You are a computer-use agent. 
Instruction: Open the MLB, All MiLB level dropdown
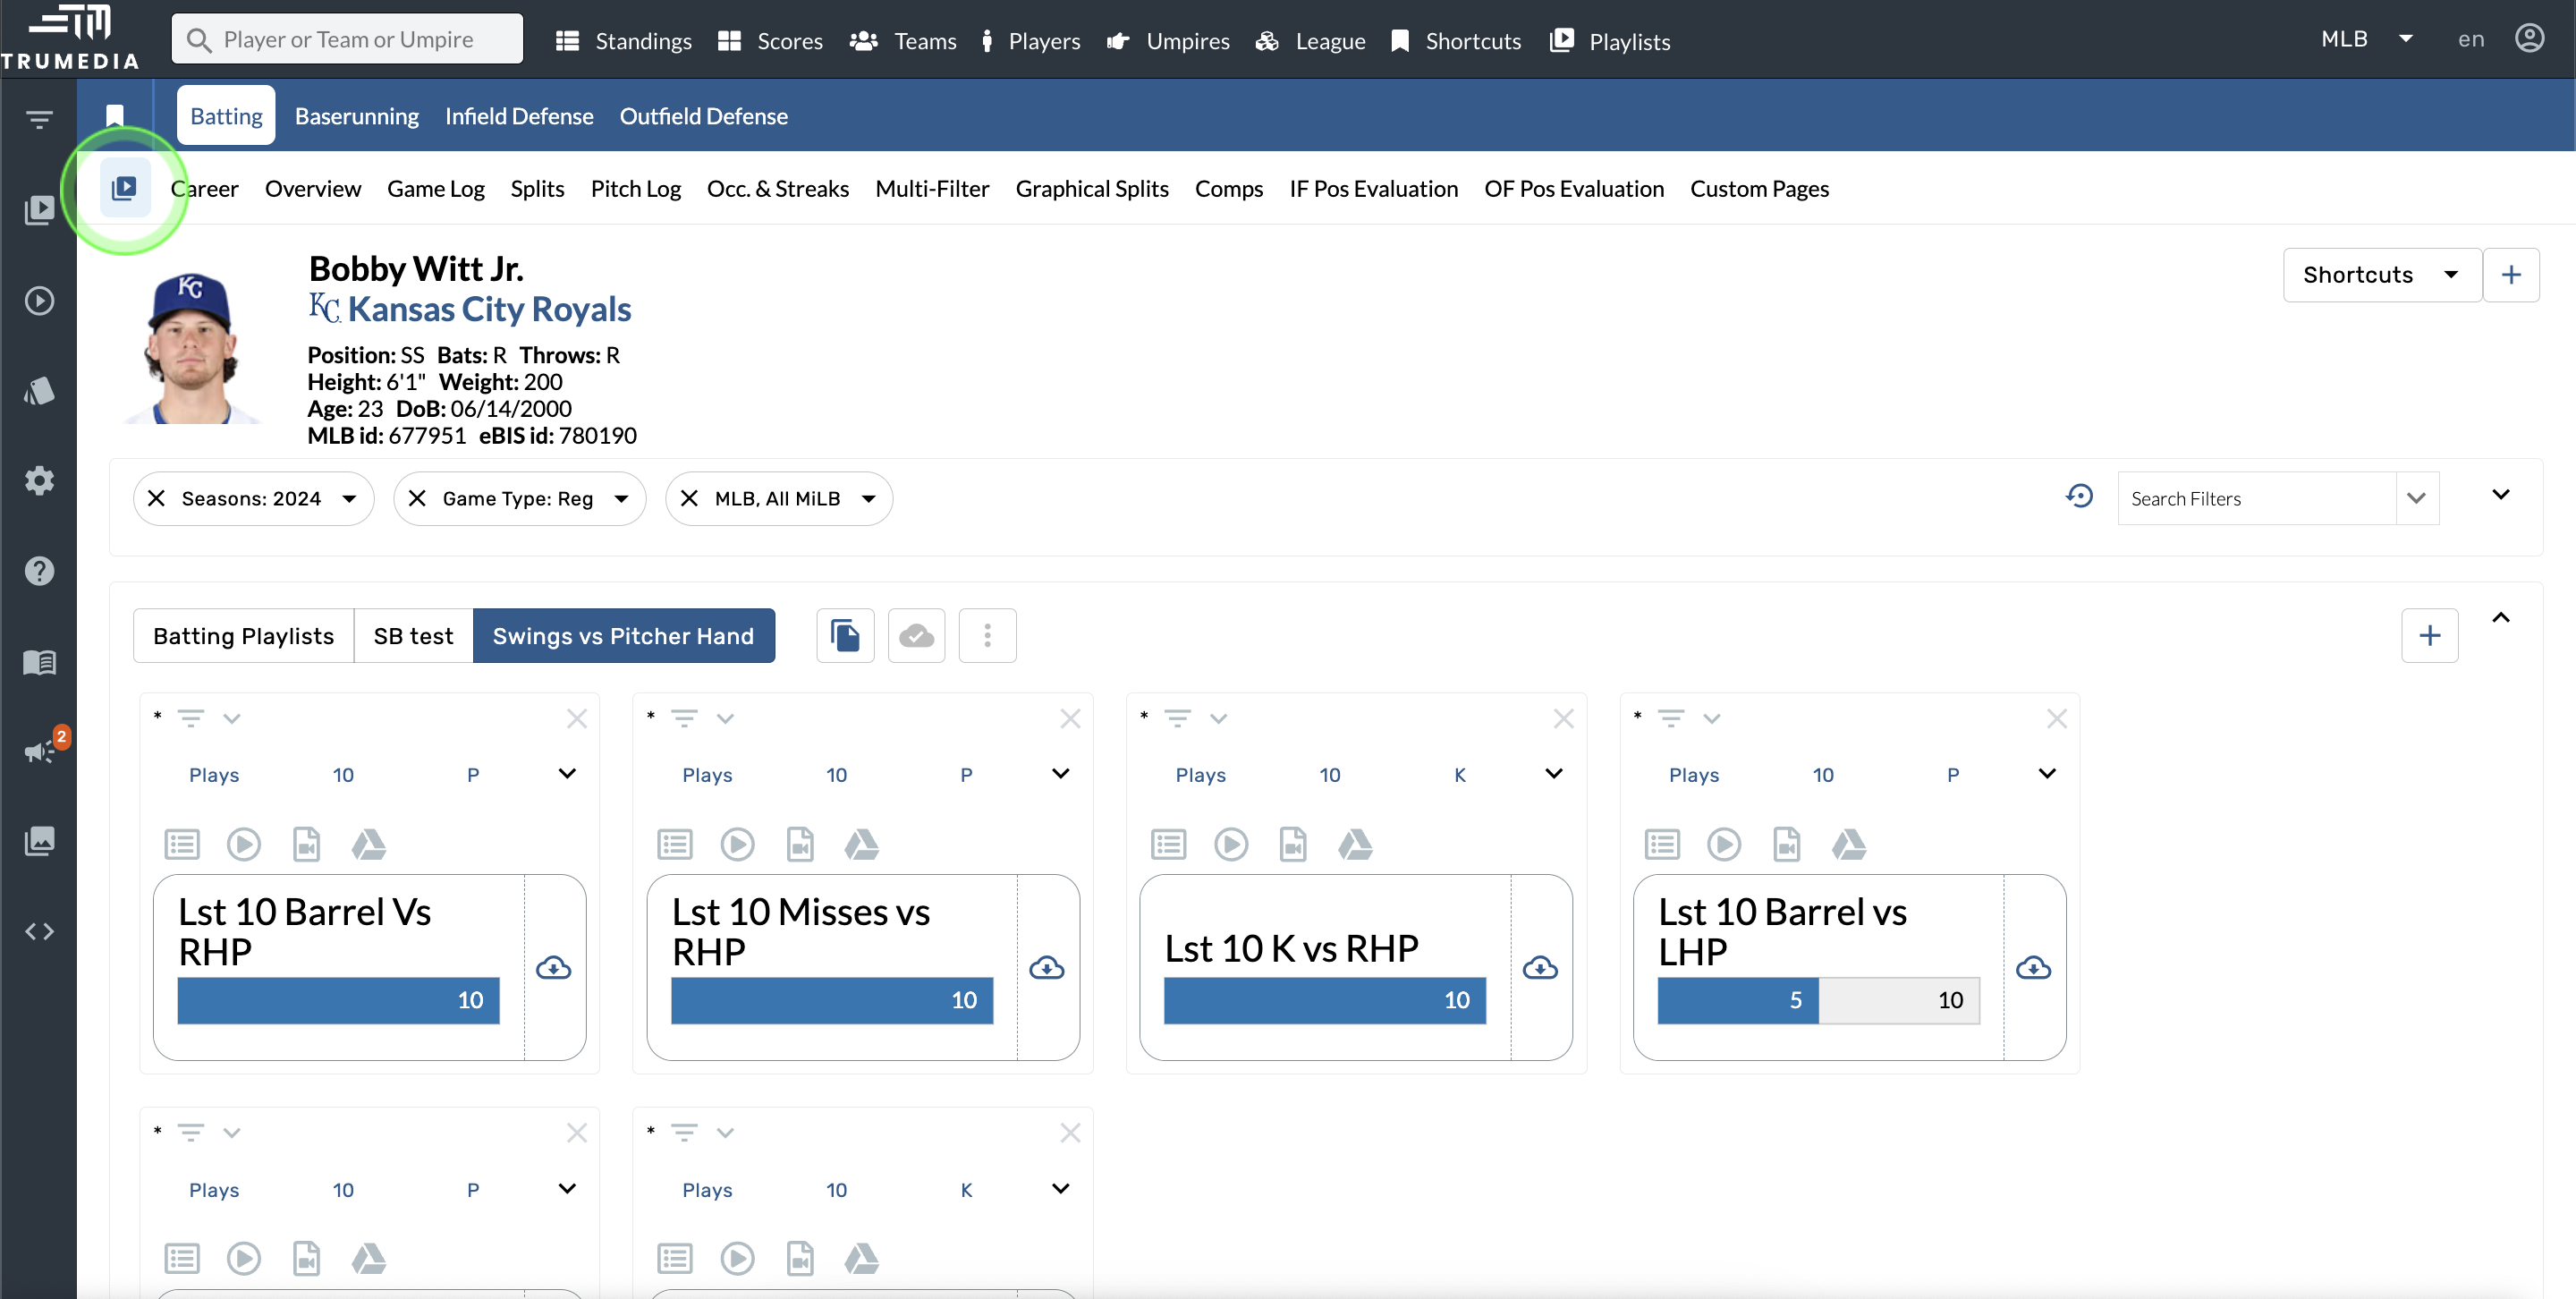click(869, 498)
